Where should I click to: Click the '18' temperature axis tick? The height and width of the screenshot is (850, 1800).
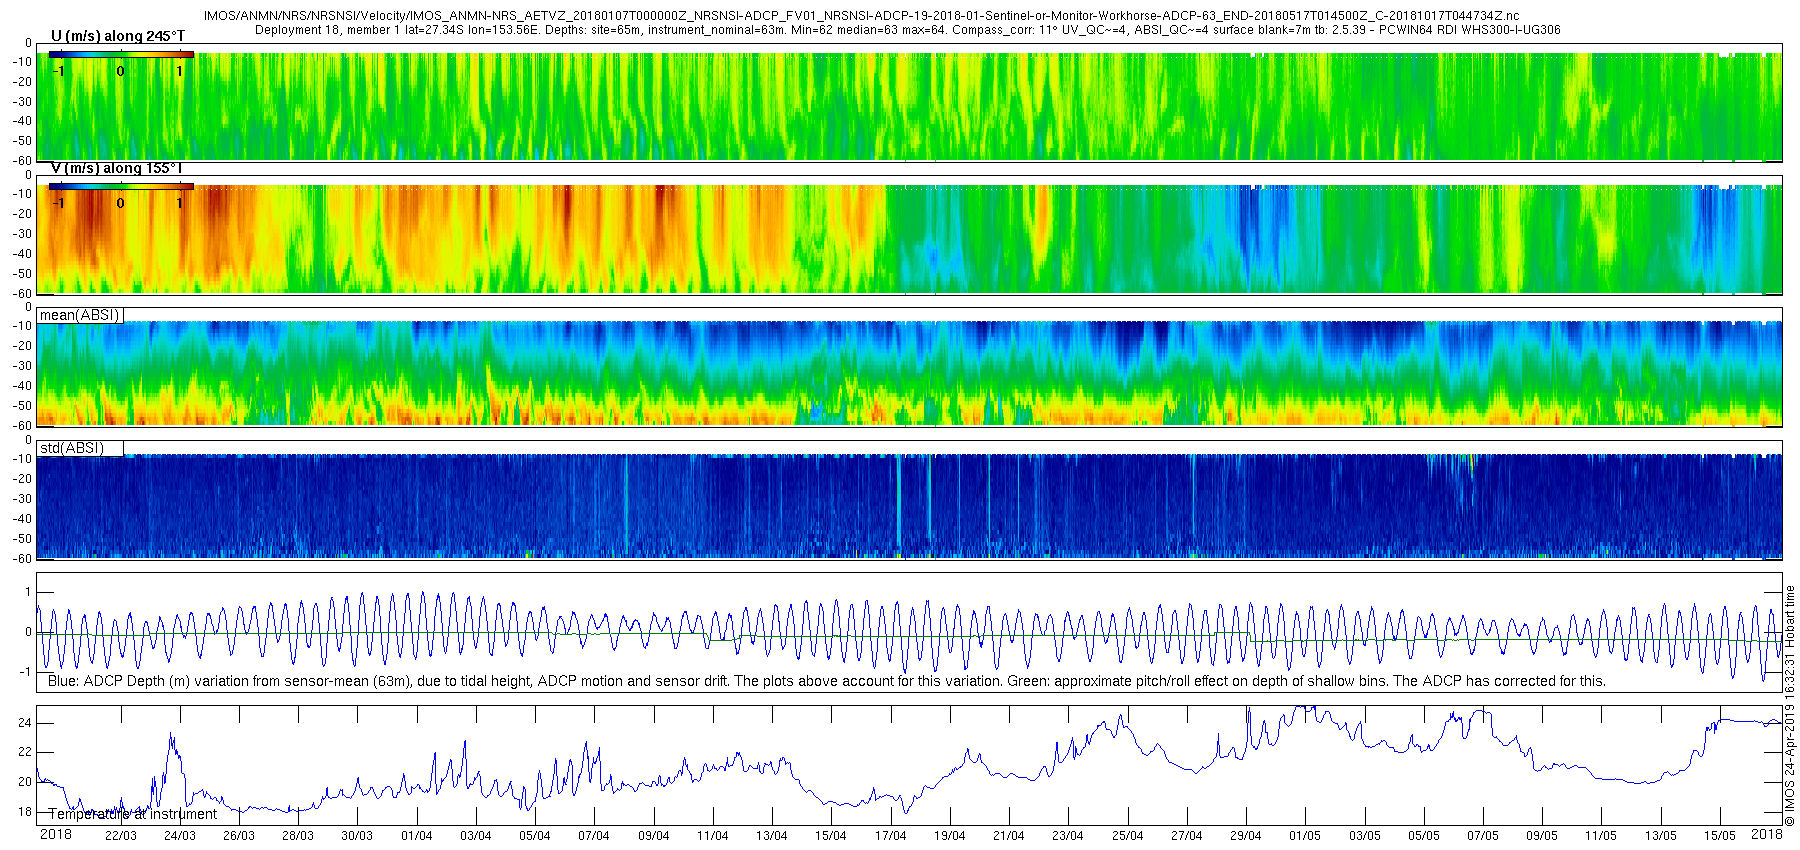click(25, 812)
